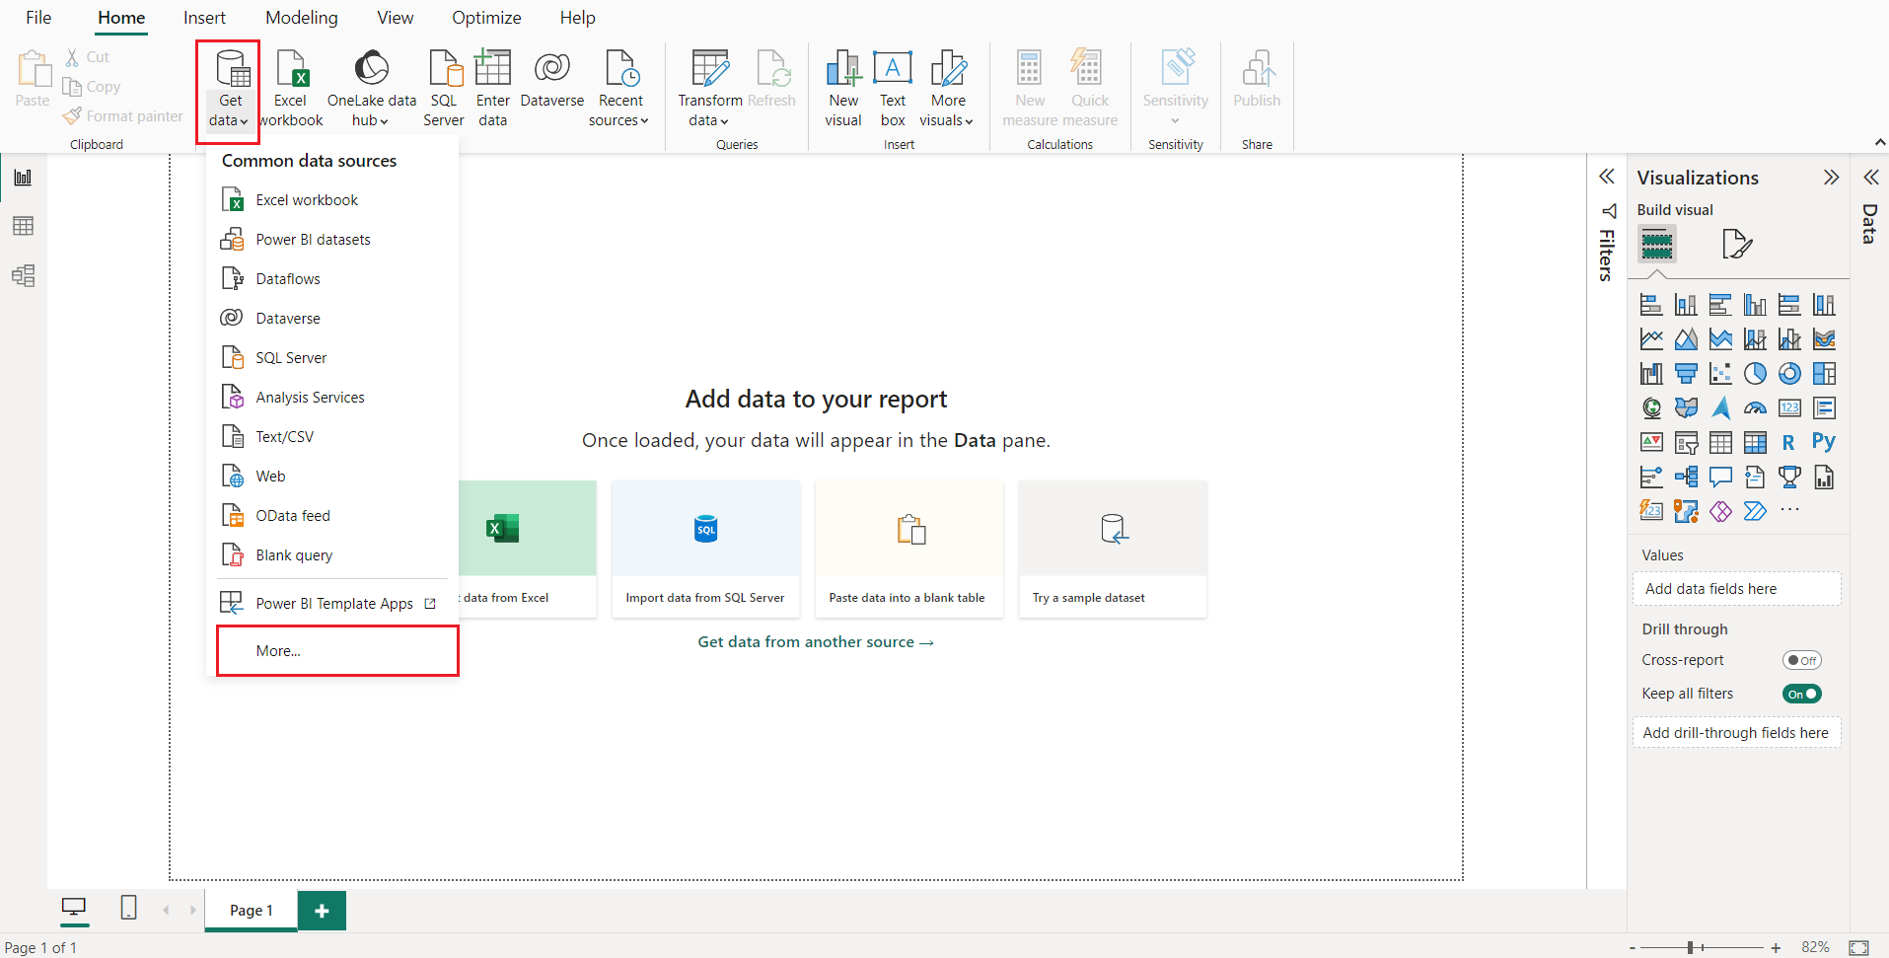Choose Excel workbook in Common data sources

[332, 200]
